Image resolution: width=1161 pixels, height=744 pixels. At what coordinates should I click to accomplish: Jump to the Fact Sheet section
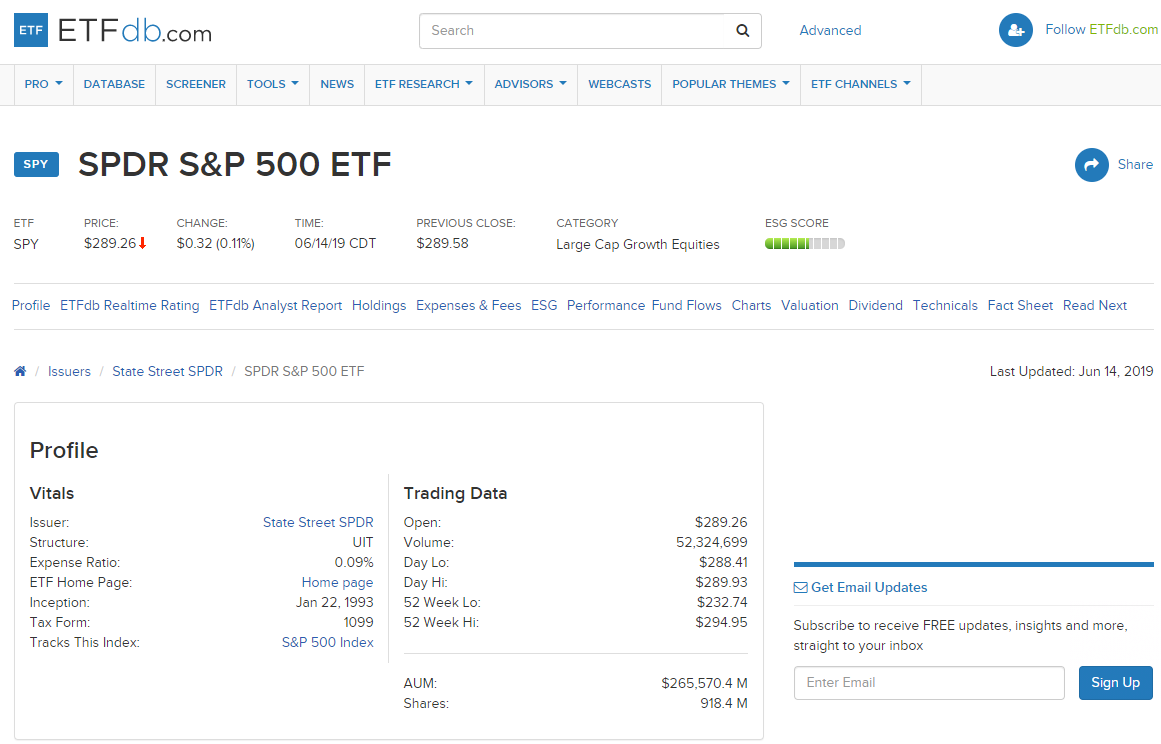1020,306
